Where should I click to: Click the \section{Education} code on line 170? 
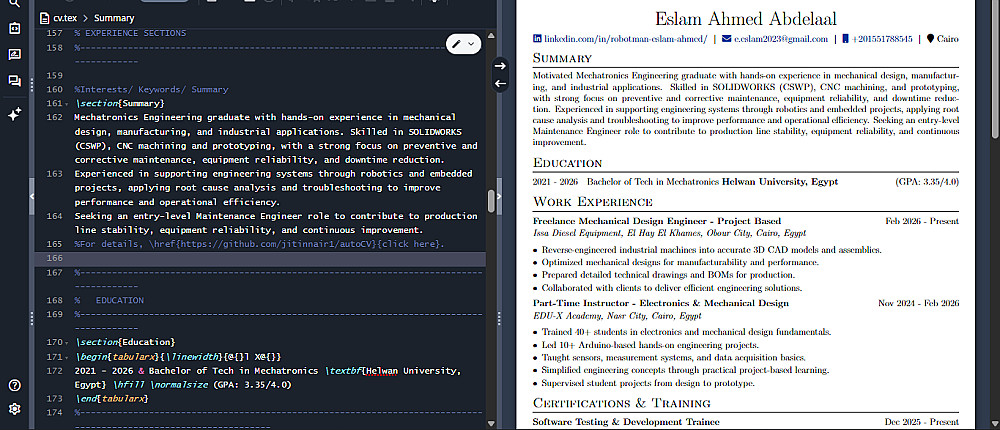[x=124, y=343]
